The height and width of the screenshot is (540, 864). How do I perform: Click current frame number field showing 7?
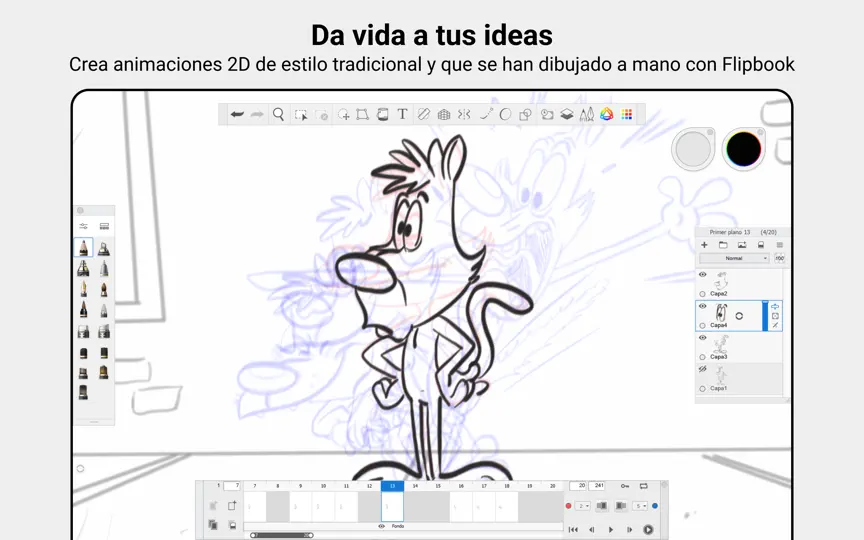pyautogui.click(x=232, y=485)
